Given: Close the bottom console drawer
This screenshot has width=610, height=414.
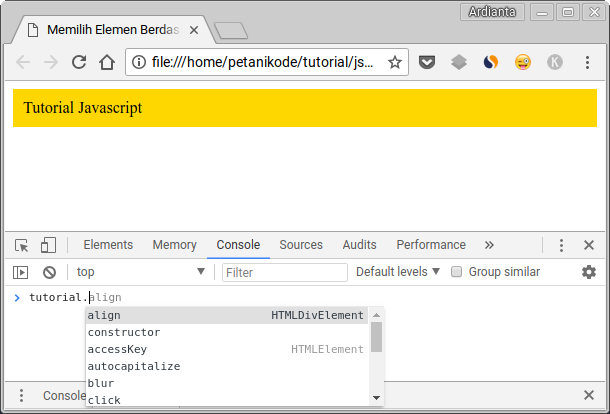Looking at the screenshot, I should [589, 395].
